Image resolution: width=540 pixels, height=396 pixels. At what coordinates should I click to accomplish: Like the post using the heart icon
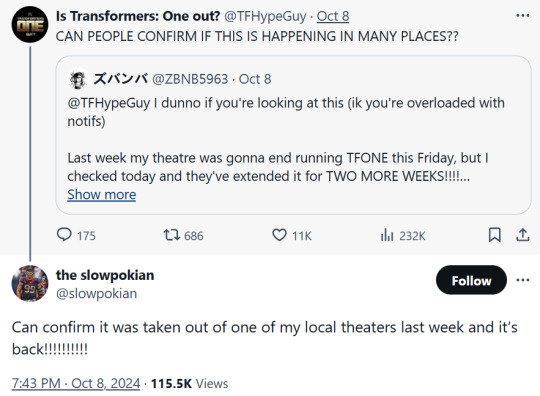point(279,235)
